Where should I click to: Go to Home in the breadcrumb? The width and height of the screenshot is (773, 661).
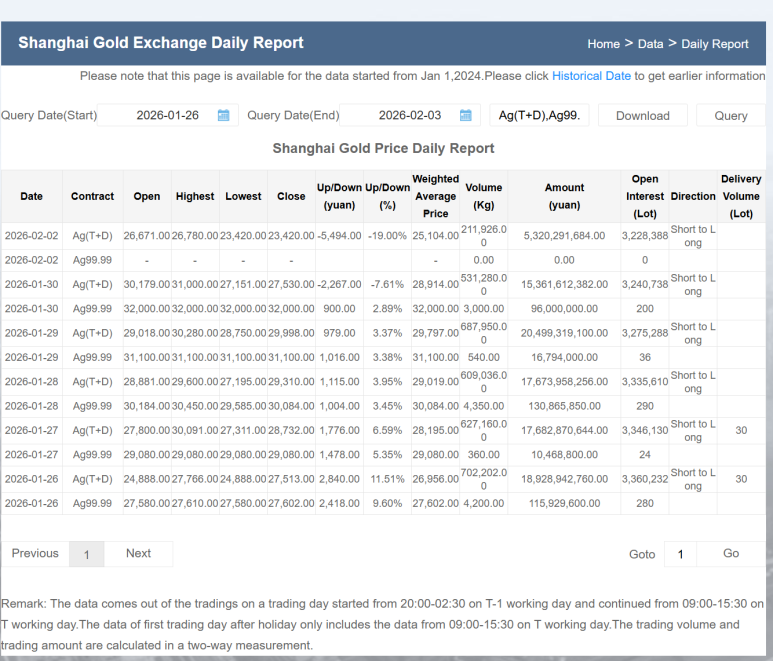point(603,44)
